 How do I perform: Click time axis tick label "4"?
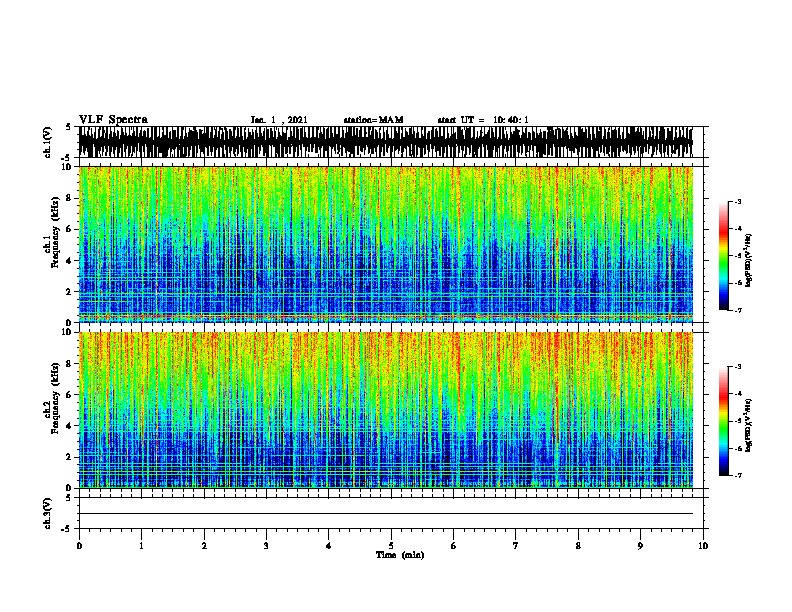click(x=329, y=546)
